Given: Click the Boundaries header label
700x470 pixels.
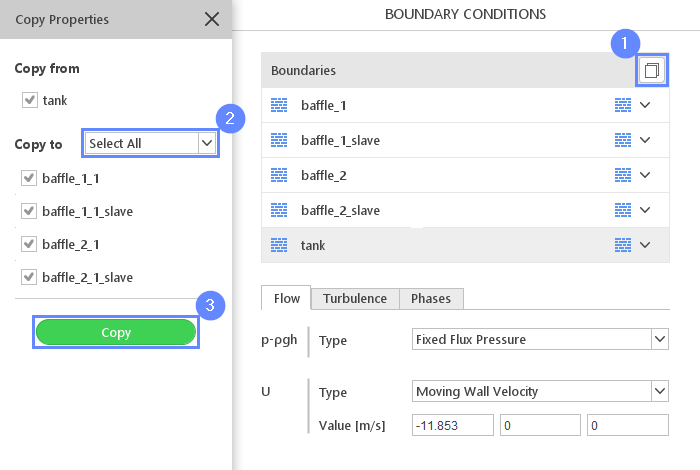Looking at the screenshot, I should point(303,70).
